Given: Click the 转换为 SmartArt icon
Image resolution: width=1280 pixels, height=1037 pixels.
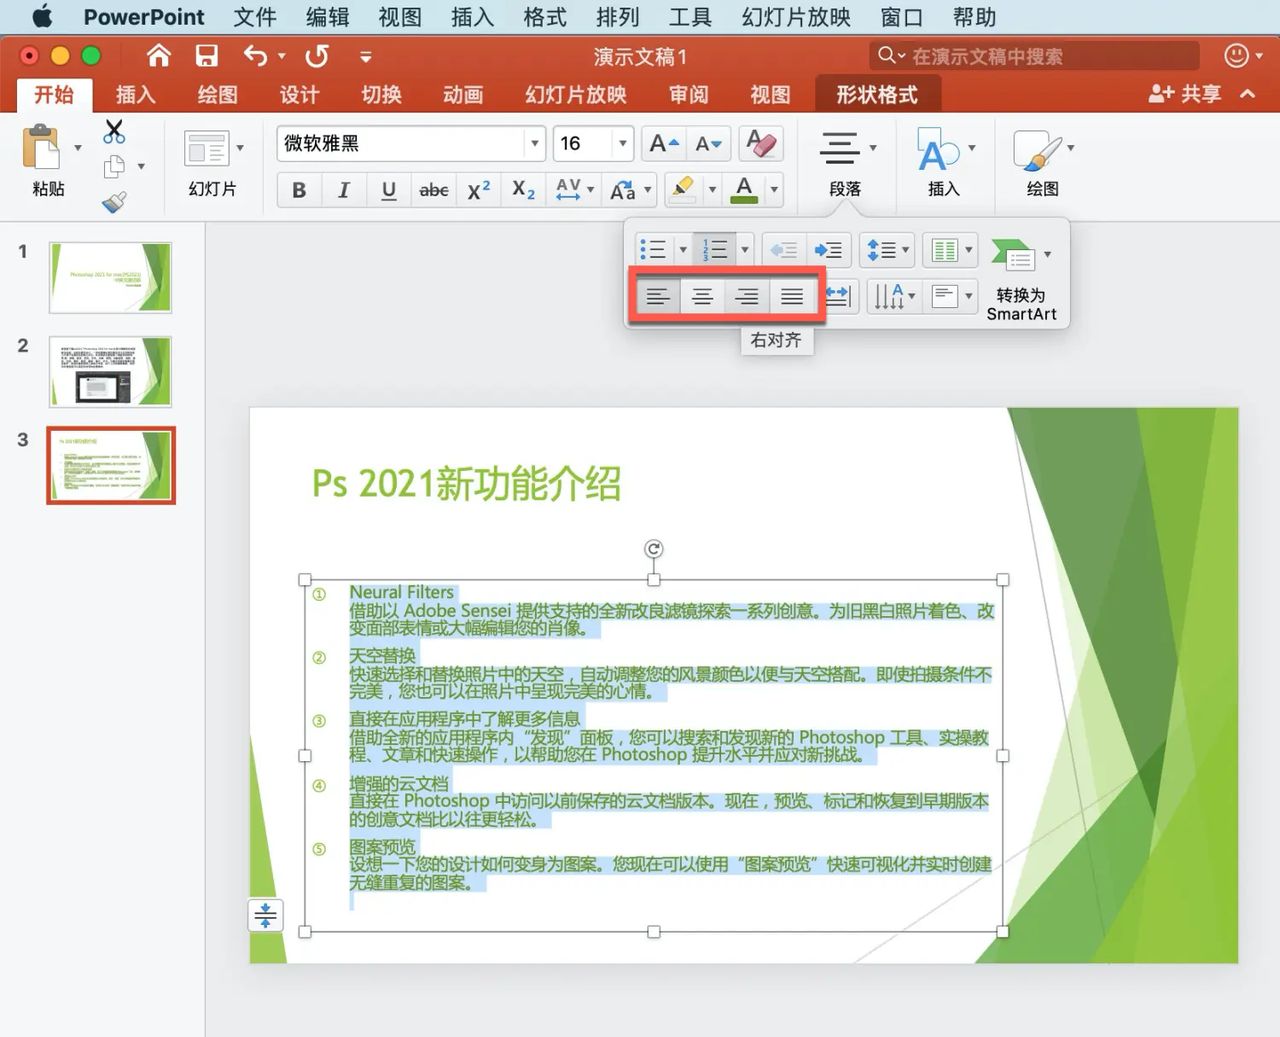Looking at the screenshot, I should 1014,256.
